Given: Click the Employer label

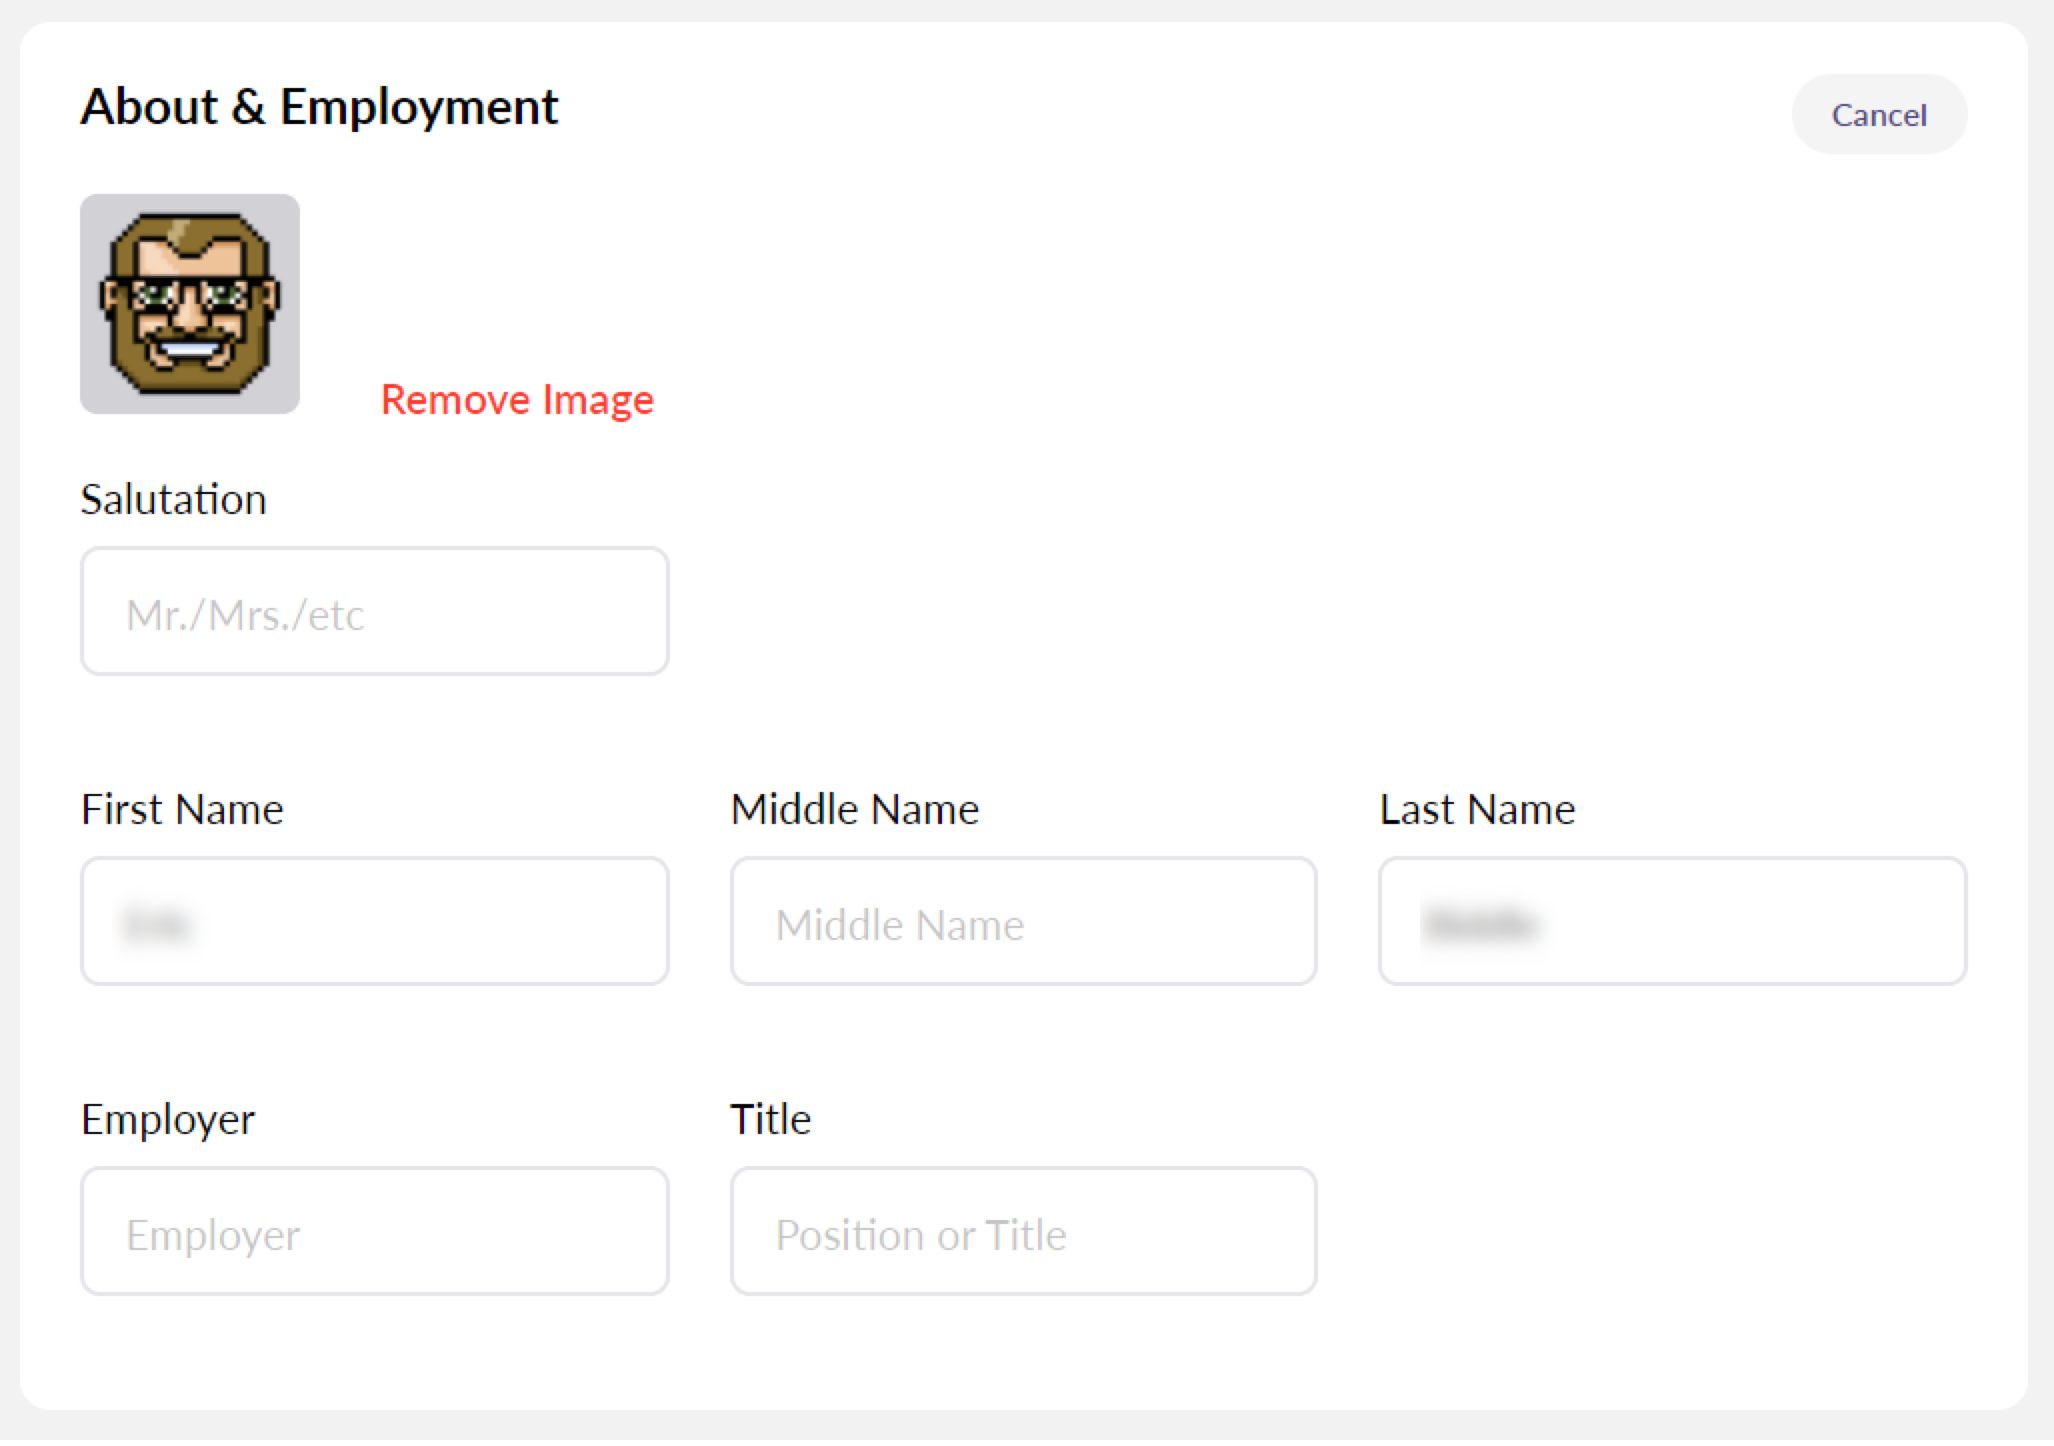Looking at the screenshot, I should click(x=167, y=1120).
